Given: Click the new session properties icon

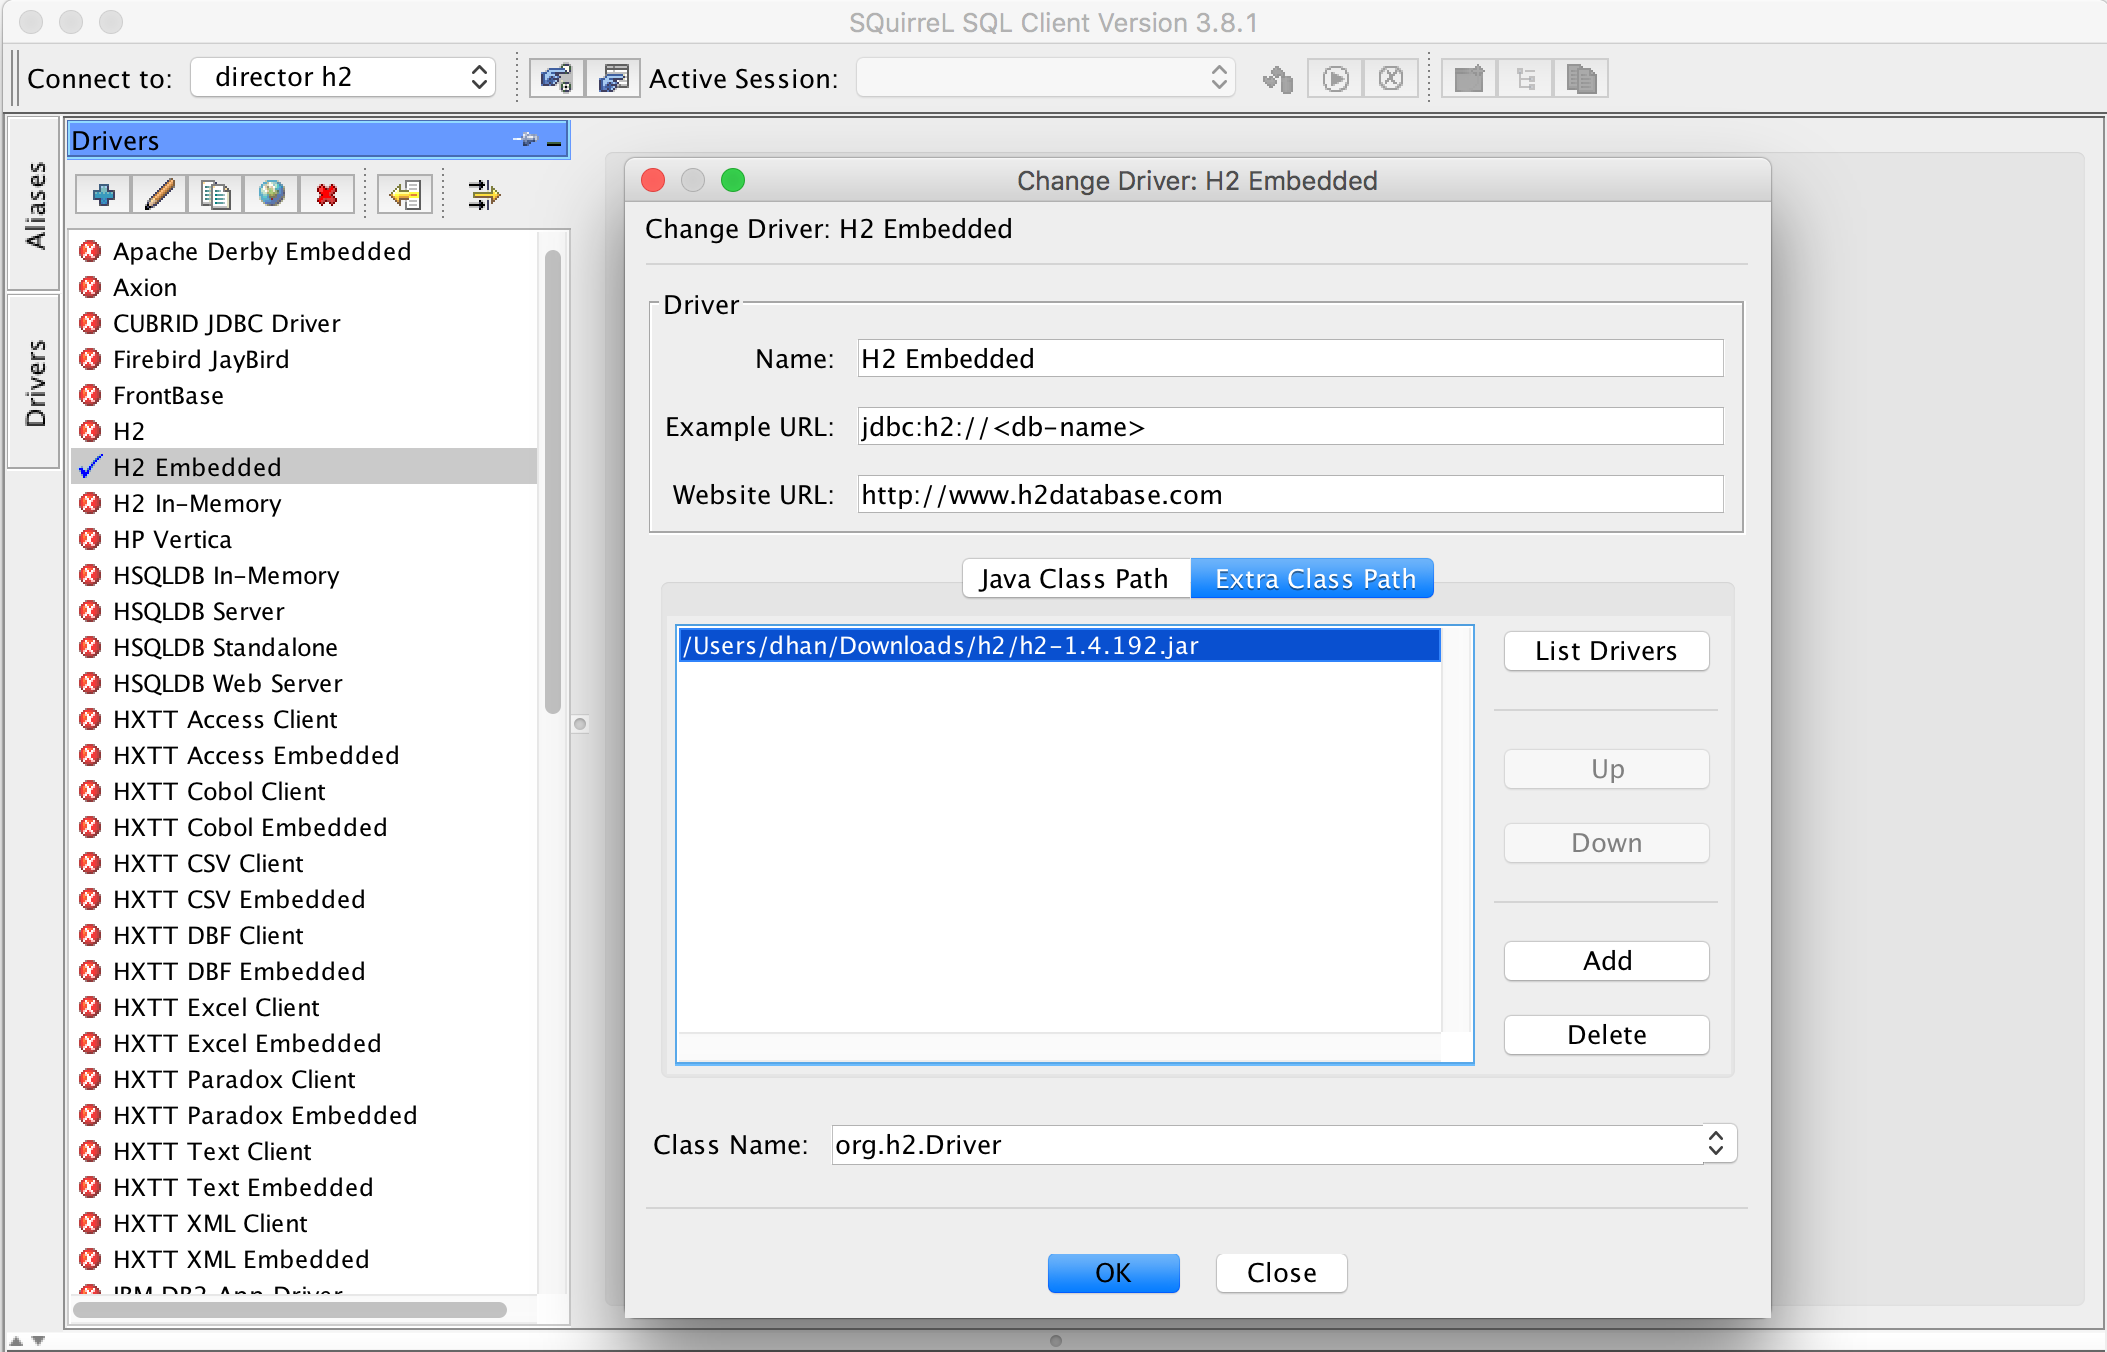Looking at the screenshot, I should pos(613,78).
